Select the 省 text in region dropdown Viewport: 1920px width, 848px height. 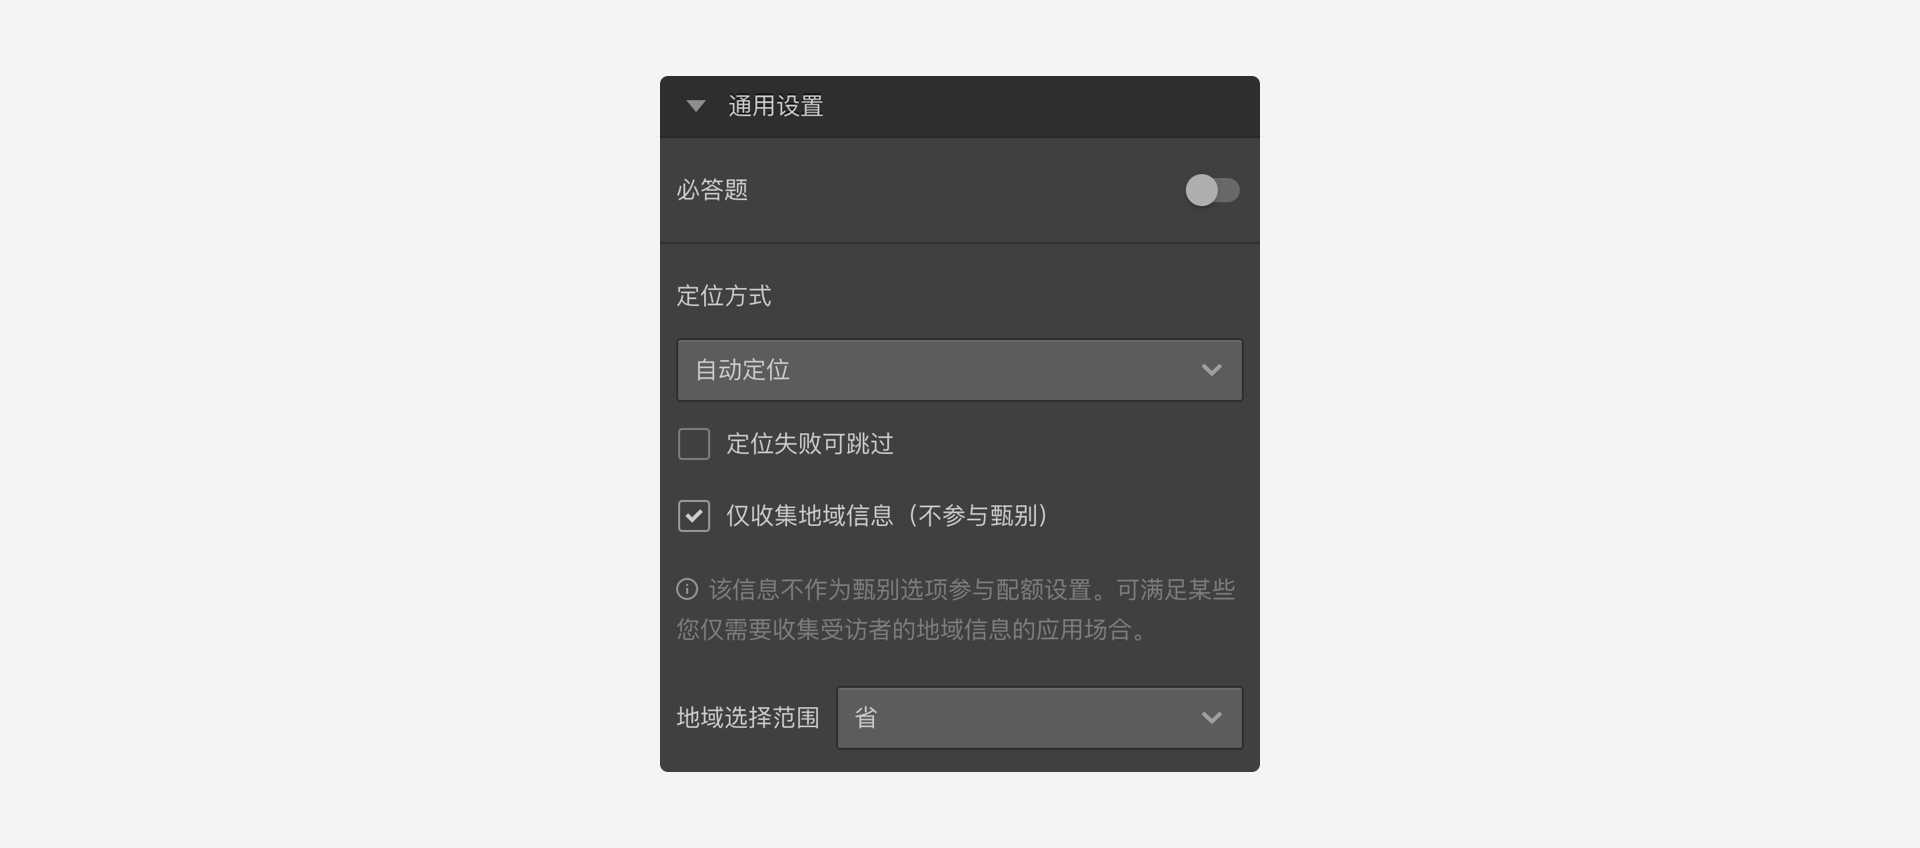(866, 718)
